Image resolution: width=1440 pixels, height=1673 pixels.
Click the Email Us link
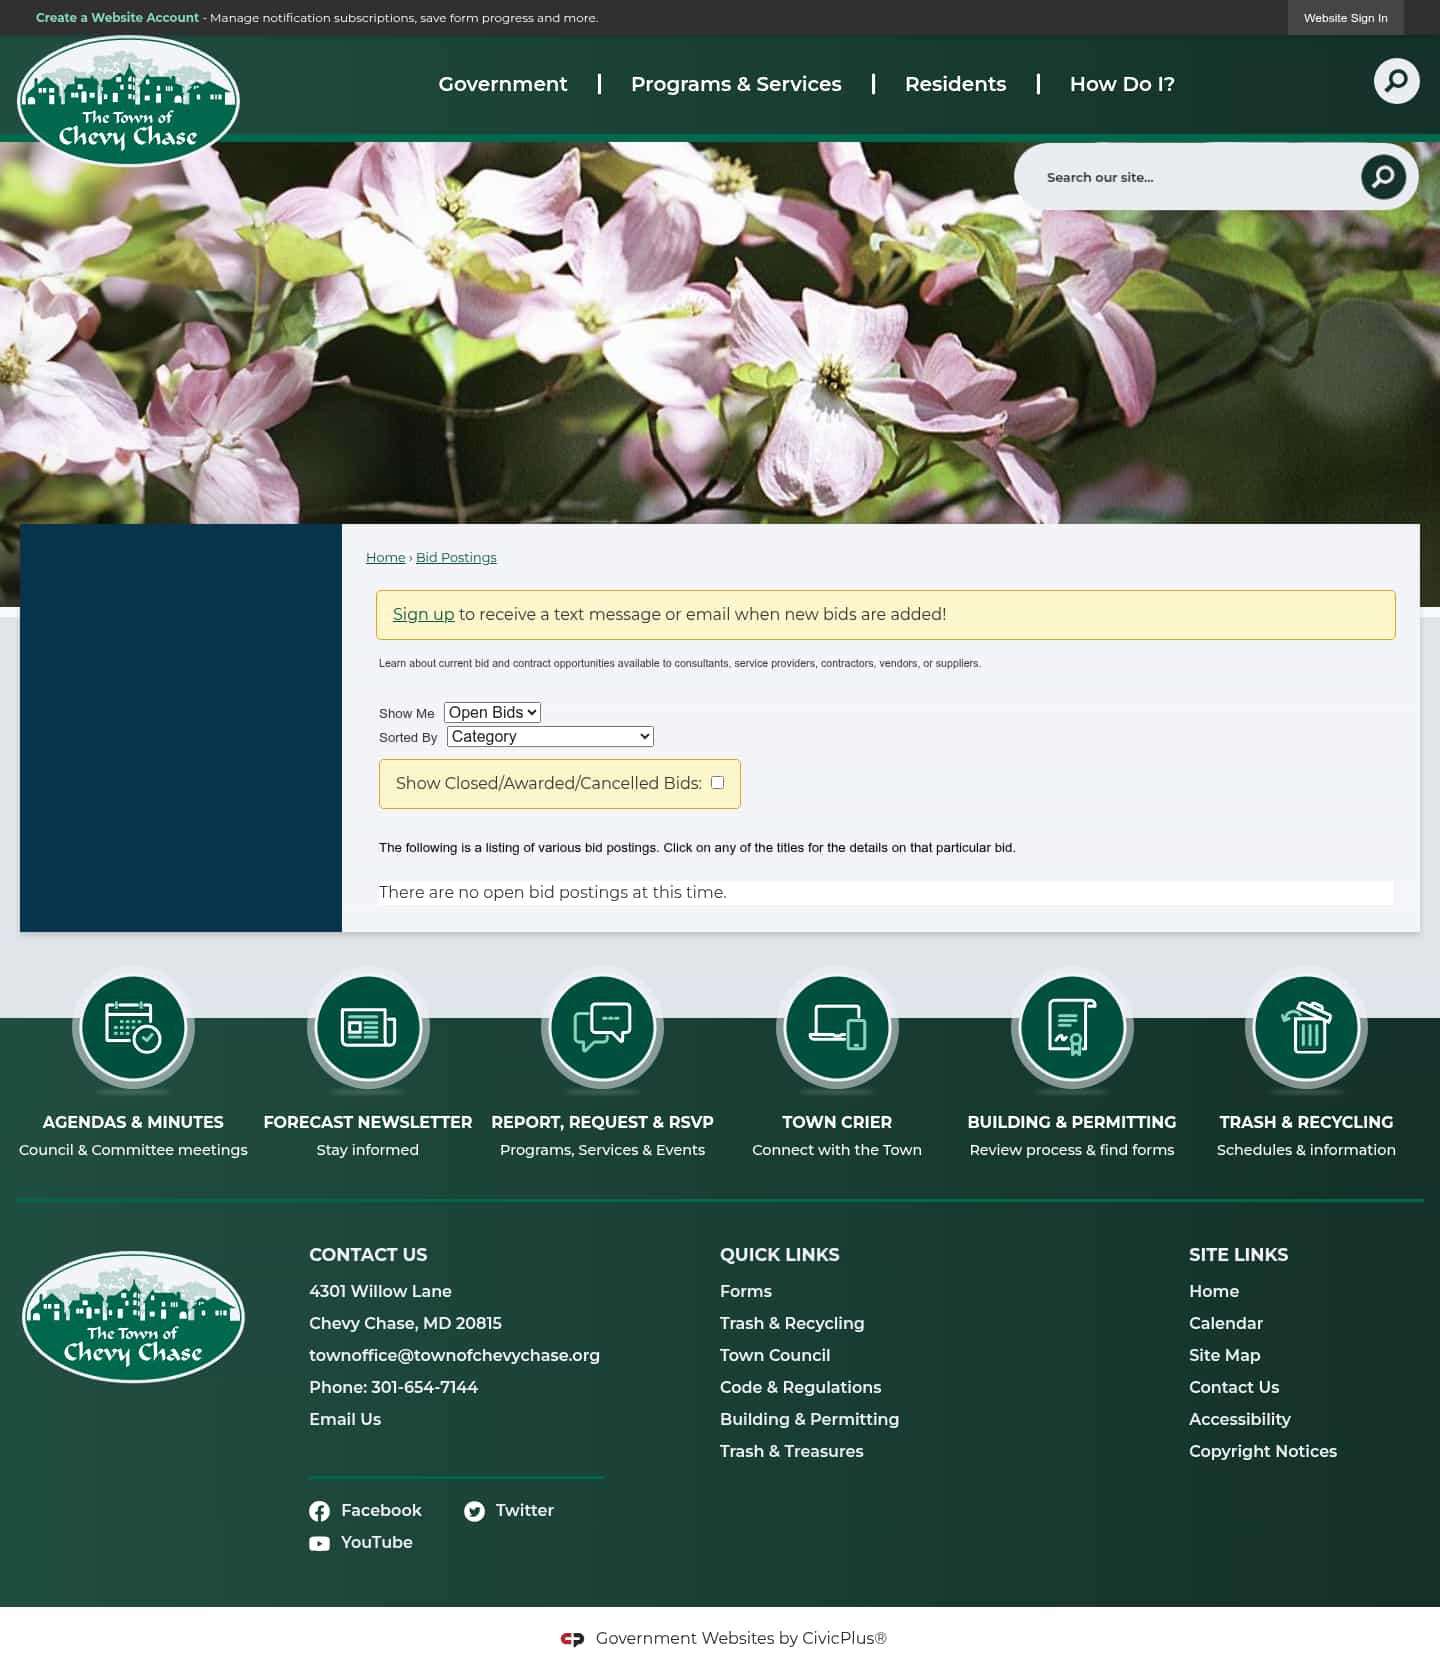pyautogui.click(x=345, y=1419)
